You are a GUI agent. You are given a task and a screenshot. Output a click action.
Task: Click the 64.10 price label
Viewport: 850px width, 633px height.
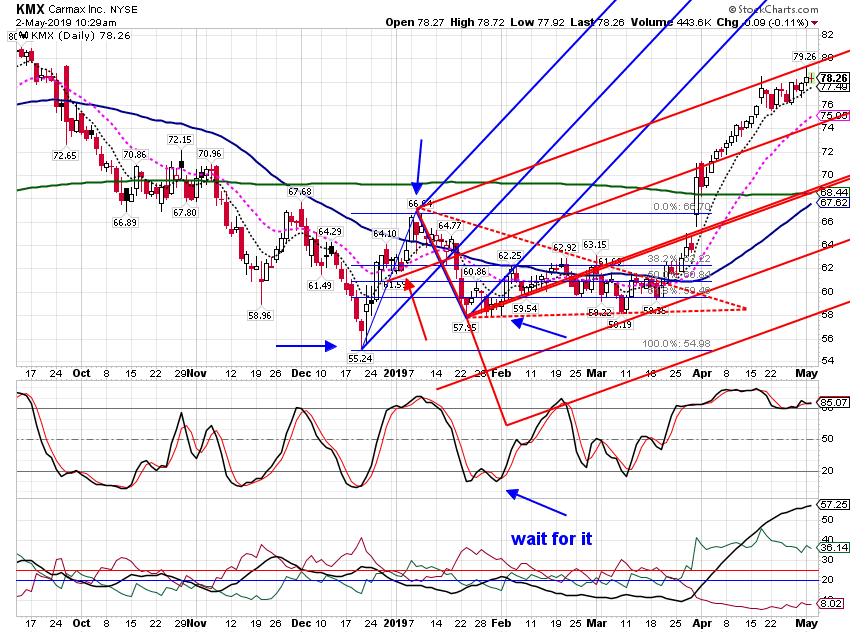coord(385,234)
